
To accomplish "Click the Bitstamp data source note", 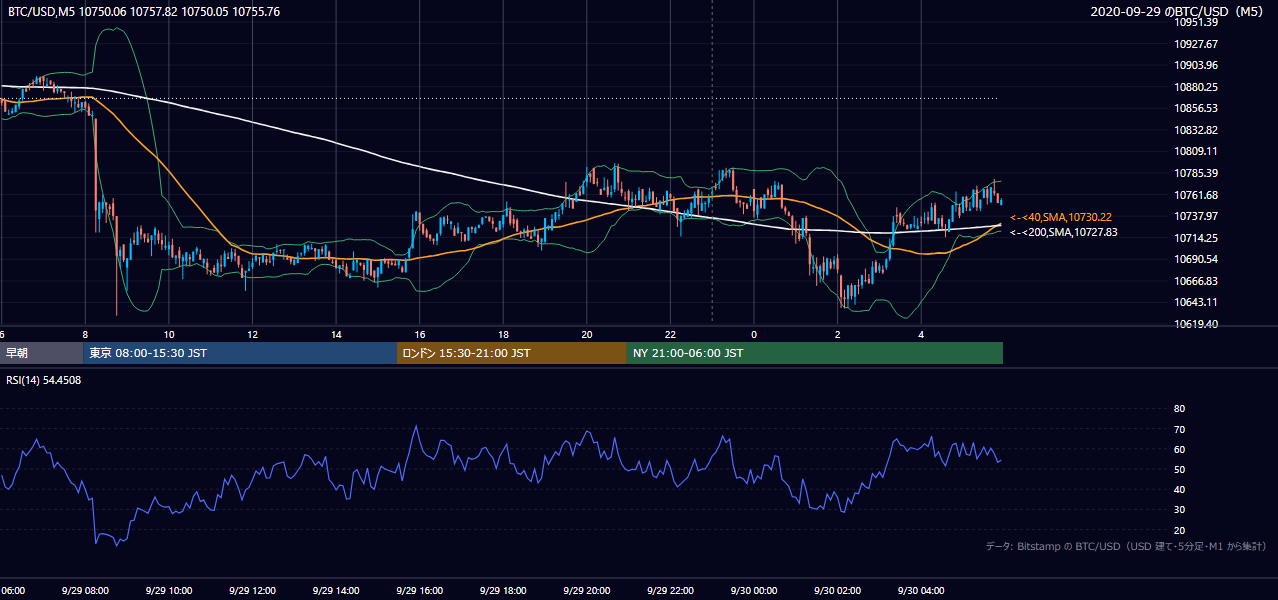I will pyautogui.click(x=1126, y=546).
